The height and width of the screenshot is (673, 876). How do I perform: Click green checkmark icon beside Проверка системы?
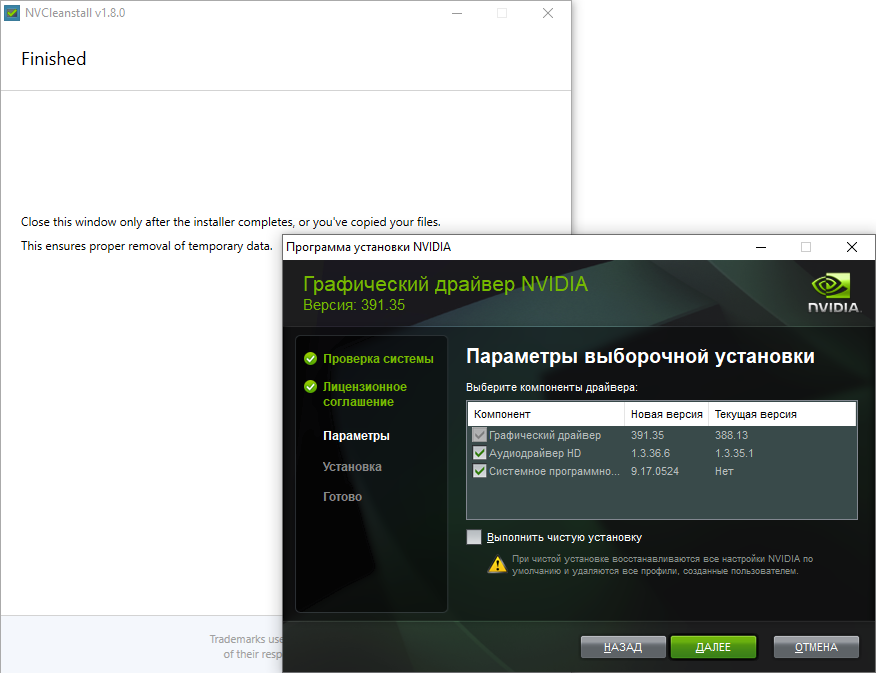tap(311, 359)
